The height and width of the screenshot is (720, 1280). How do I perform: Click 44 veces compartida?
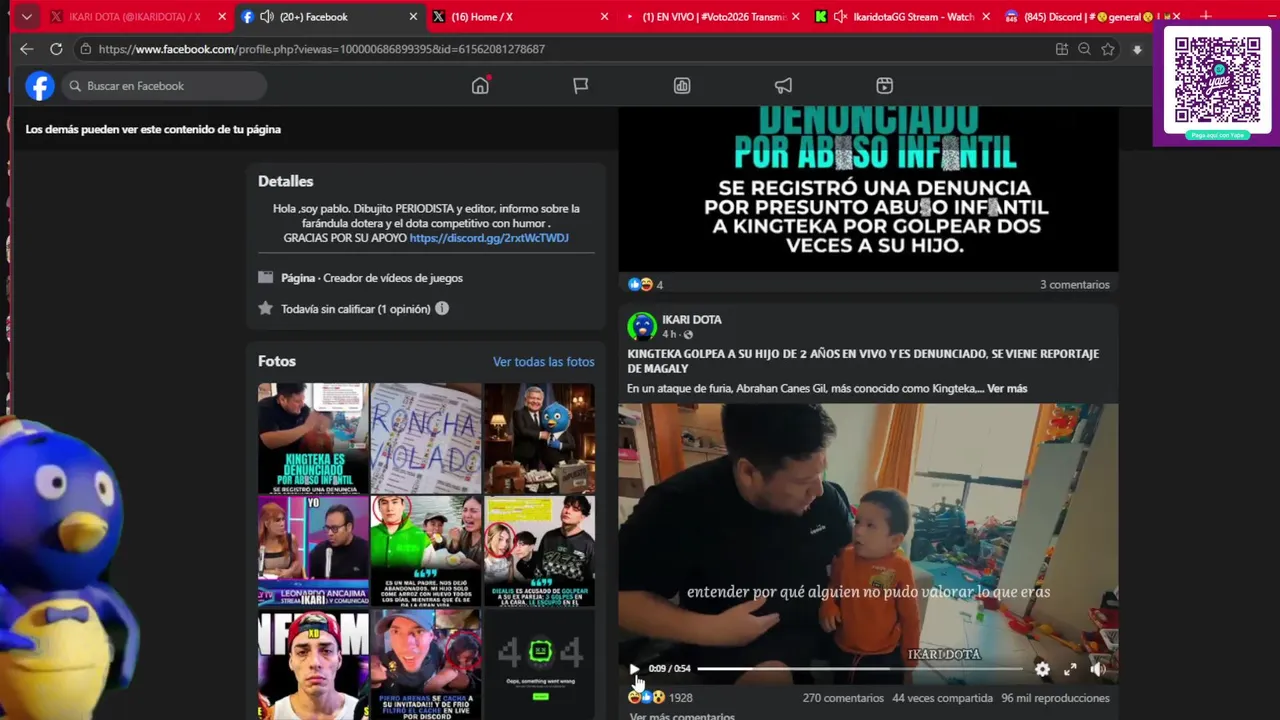click(x=942, y=698)
